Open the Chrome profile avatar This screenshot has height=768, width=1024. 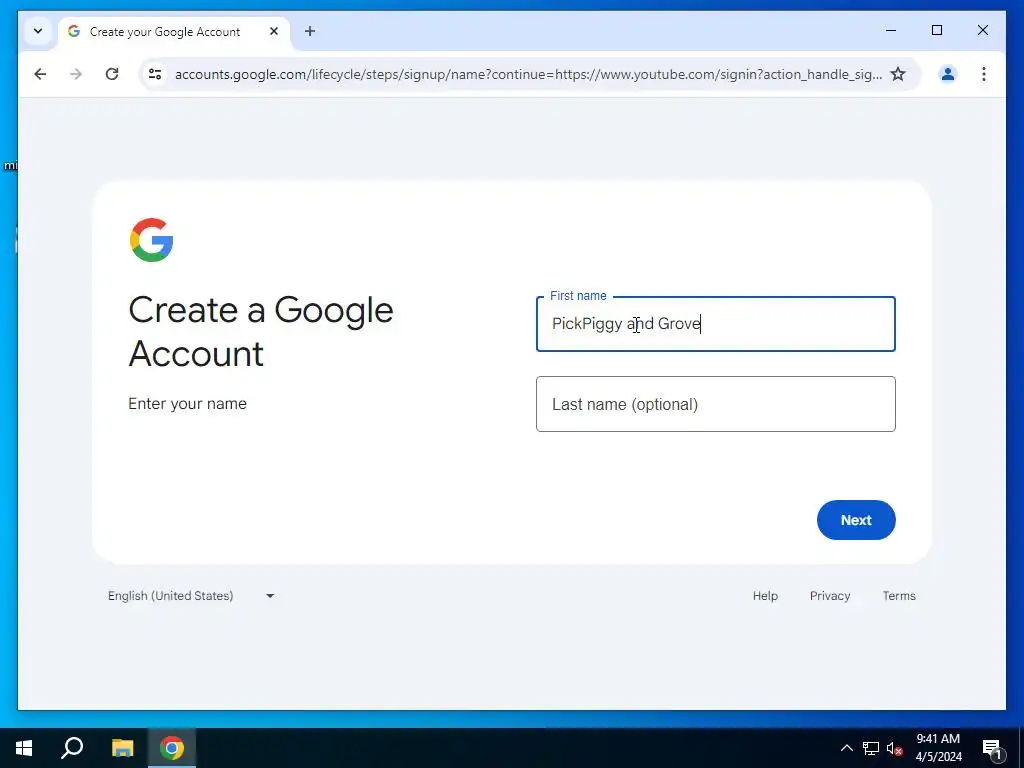(x=948, y=74)
